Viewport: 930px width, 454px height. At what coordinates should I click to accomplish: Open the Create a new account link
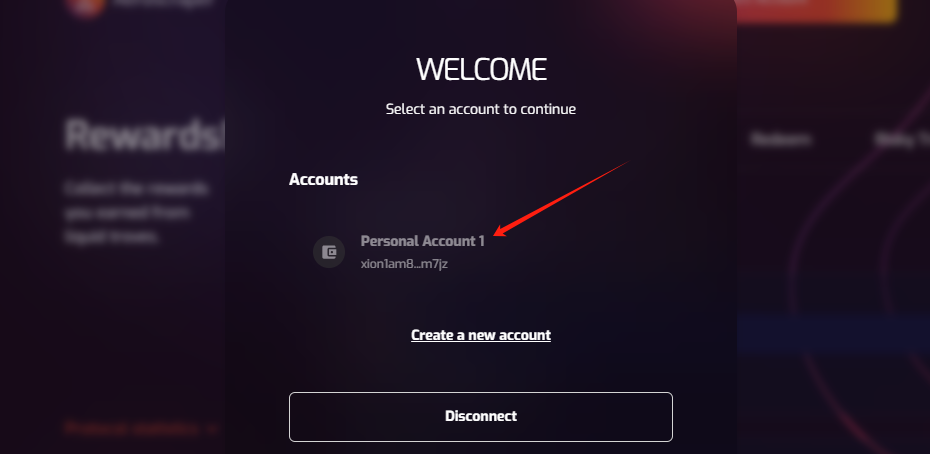[x=481, y=335]
